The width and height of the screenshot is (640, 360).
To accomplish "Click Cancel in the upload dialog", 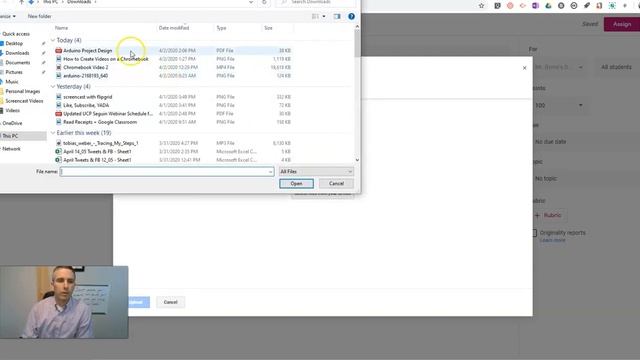I will tap(170, 302).
